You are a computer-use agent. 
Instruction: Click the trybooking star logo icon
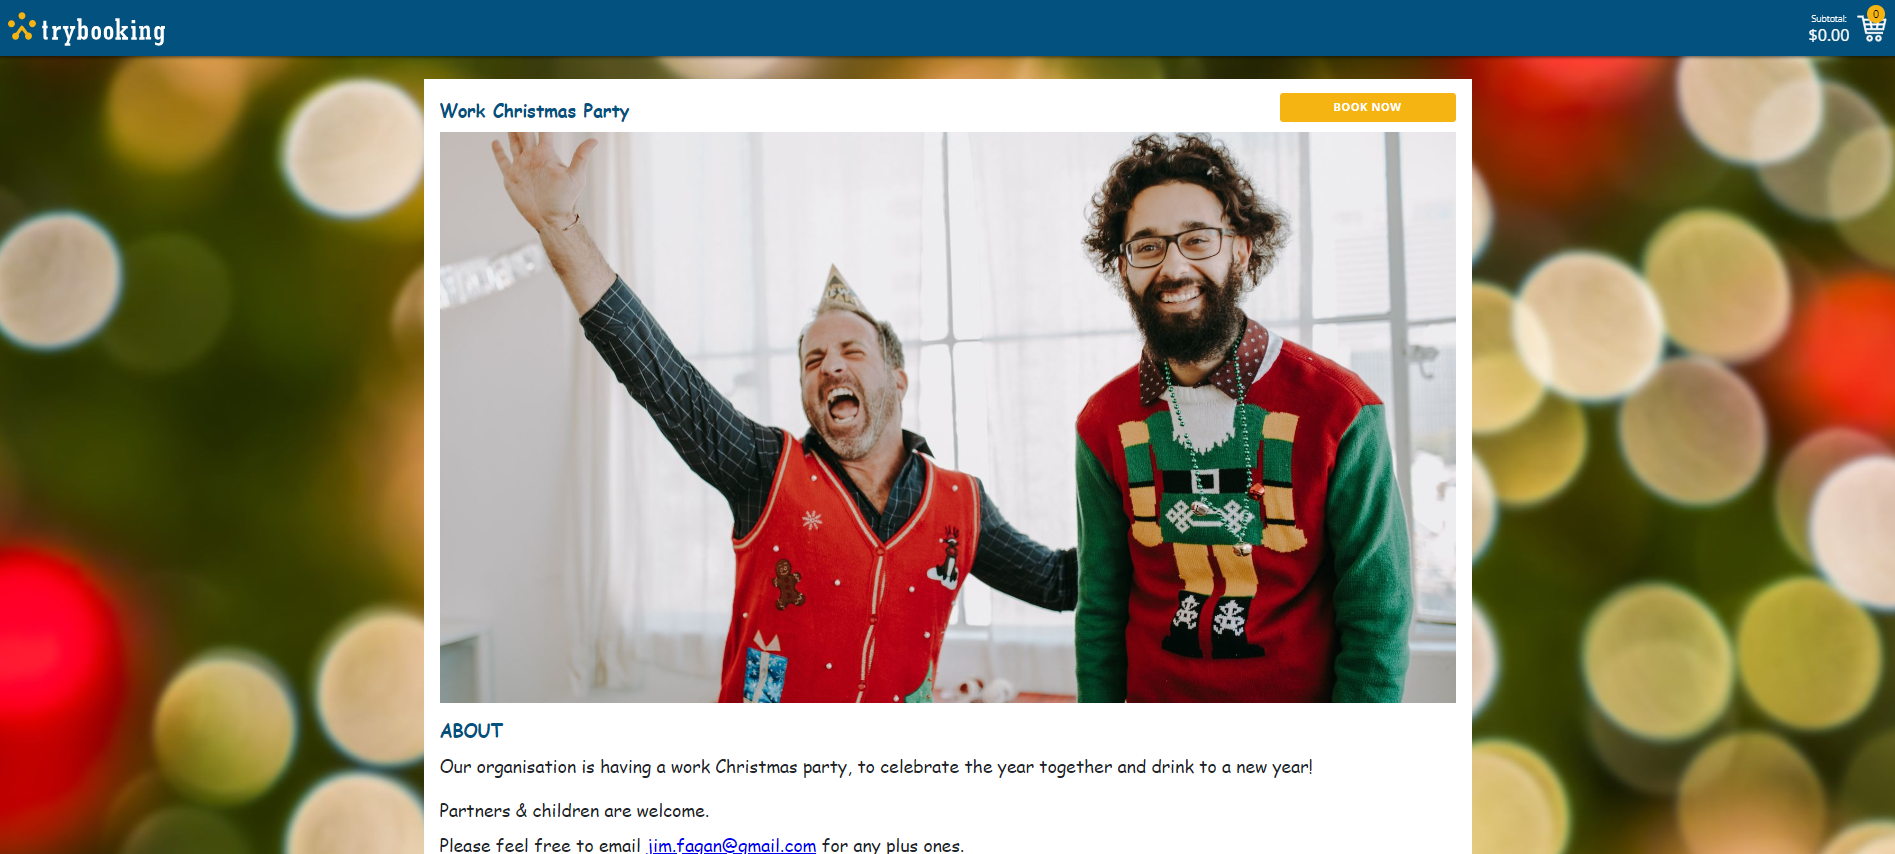point(22,28)
